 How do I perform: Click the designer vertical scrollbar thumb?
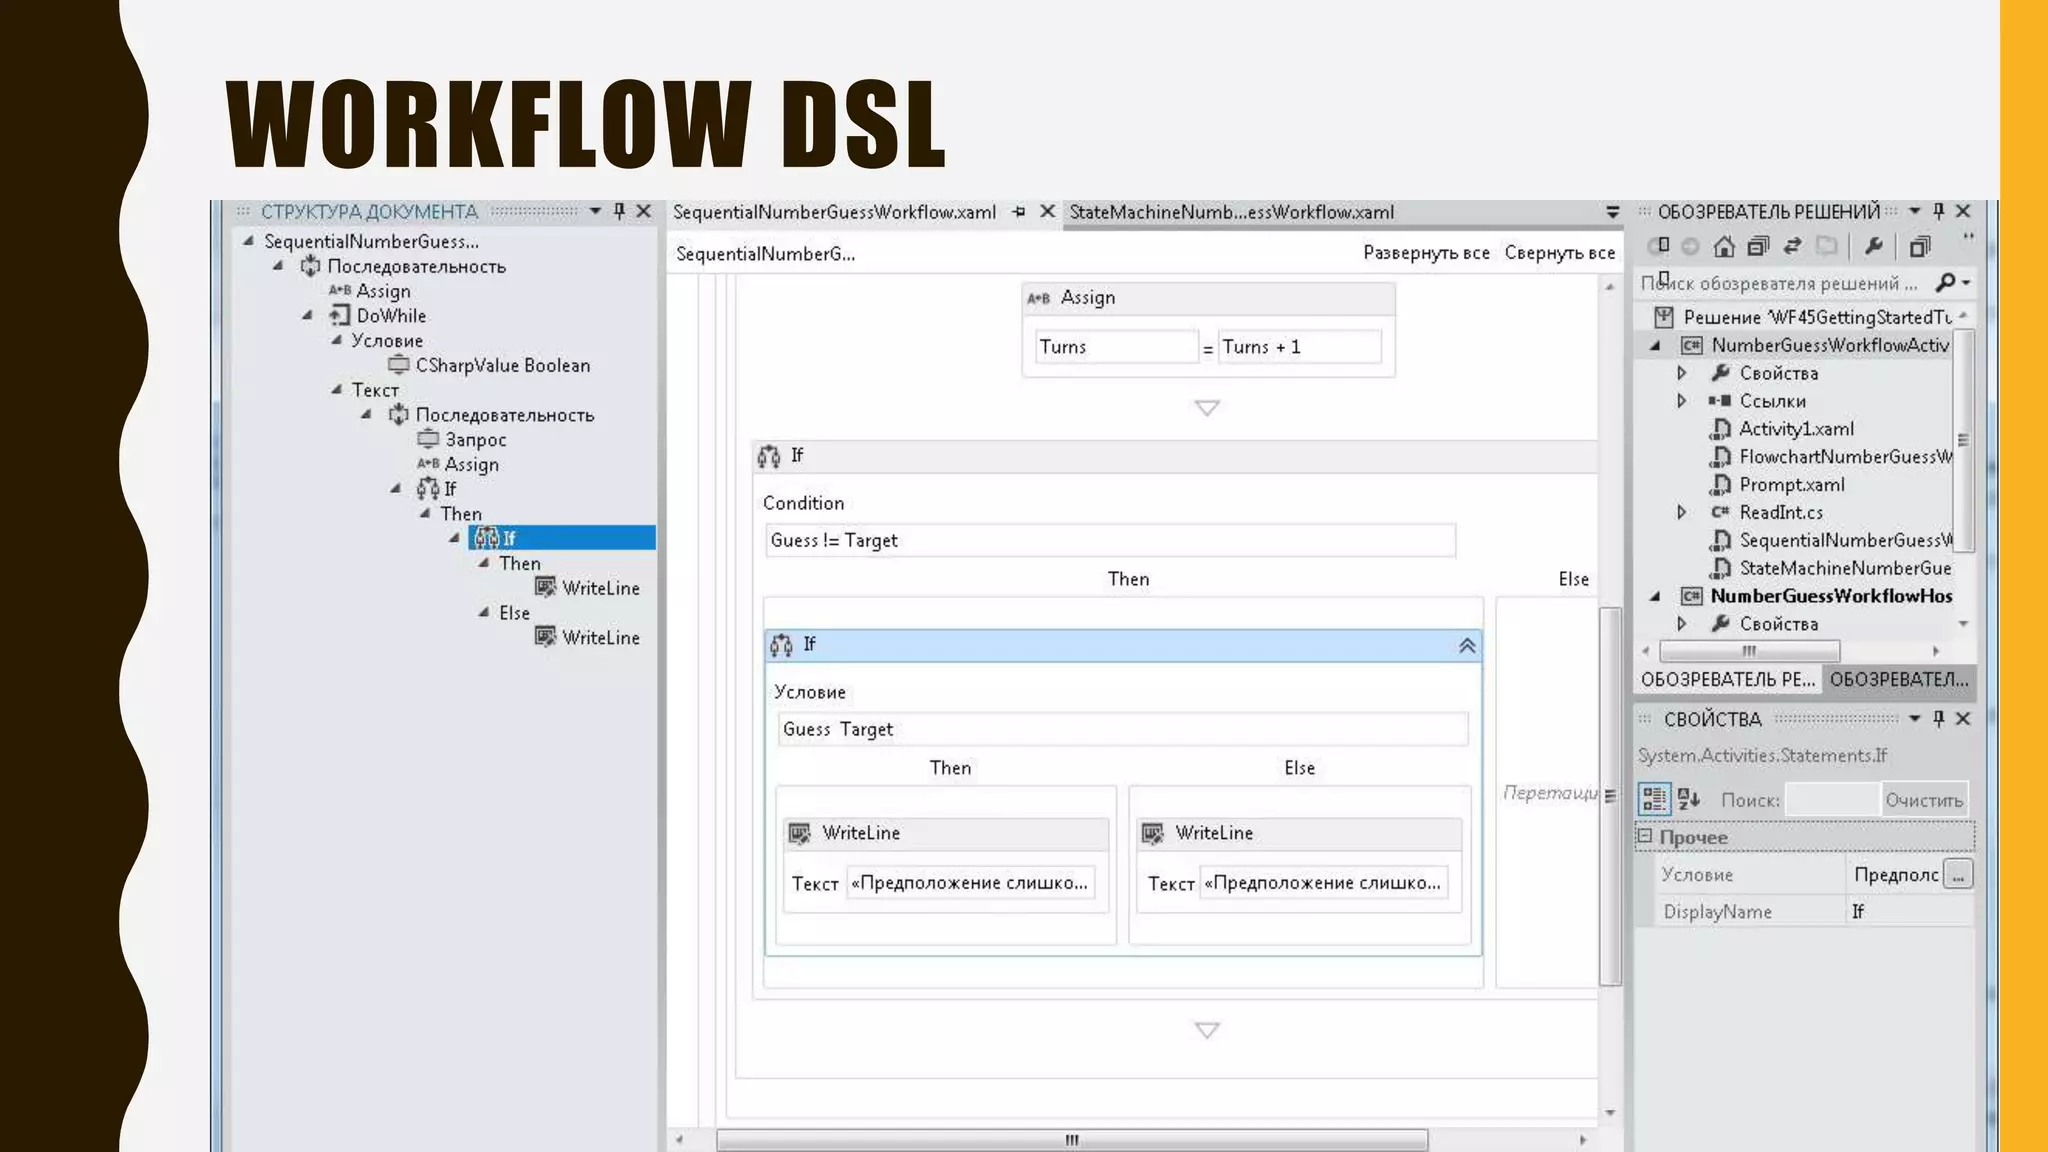(x=1609, y=797)
